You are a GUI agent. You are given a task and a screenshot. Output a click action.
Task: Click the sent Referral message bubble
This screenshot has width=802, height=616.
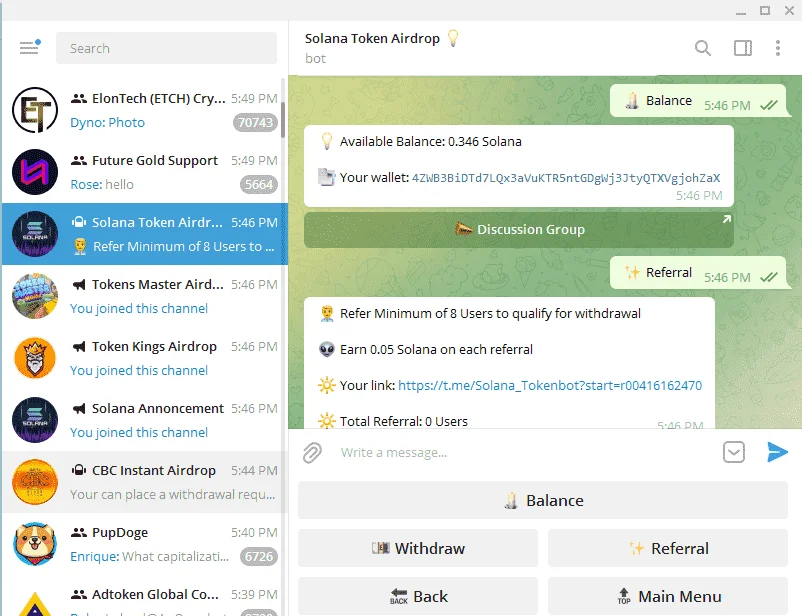698,273
